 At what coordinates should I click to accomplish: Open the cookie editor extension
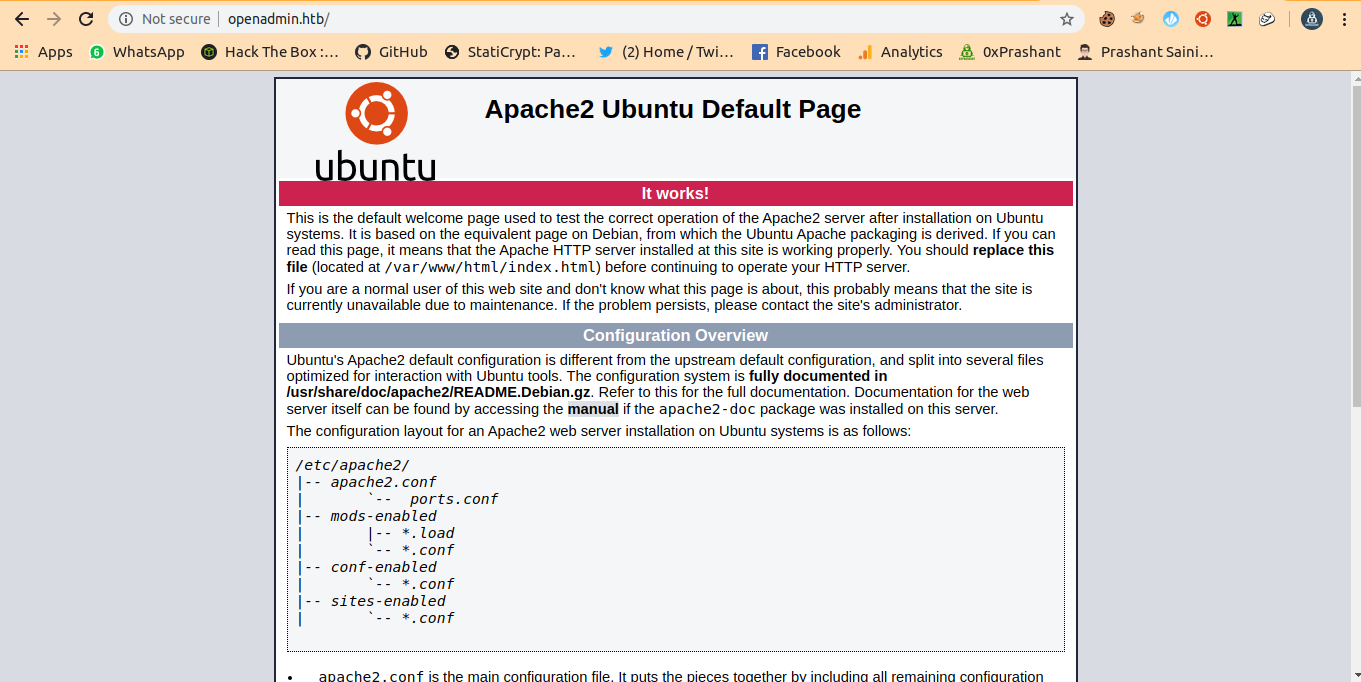[x=1107, y=19]
